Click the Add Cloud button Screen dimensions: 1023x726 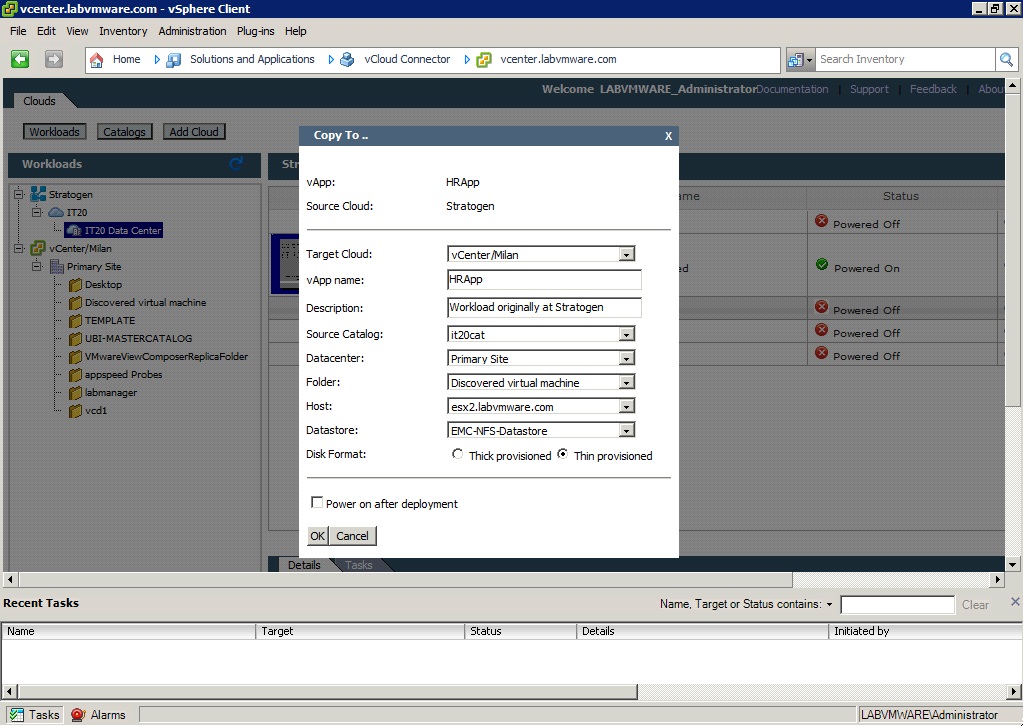coord(194,132)
